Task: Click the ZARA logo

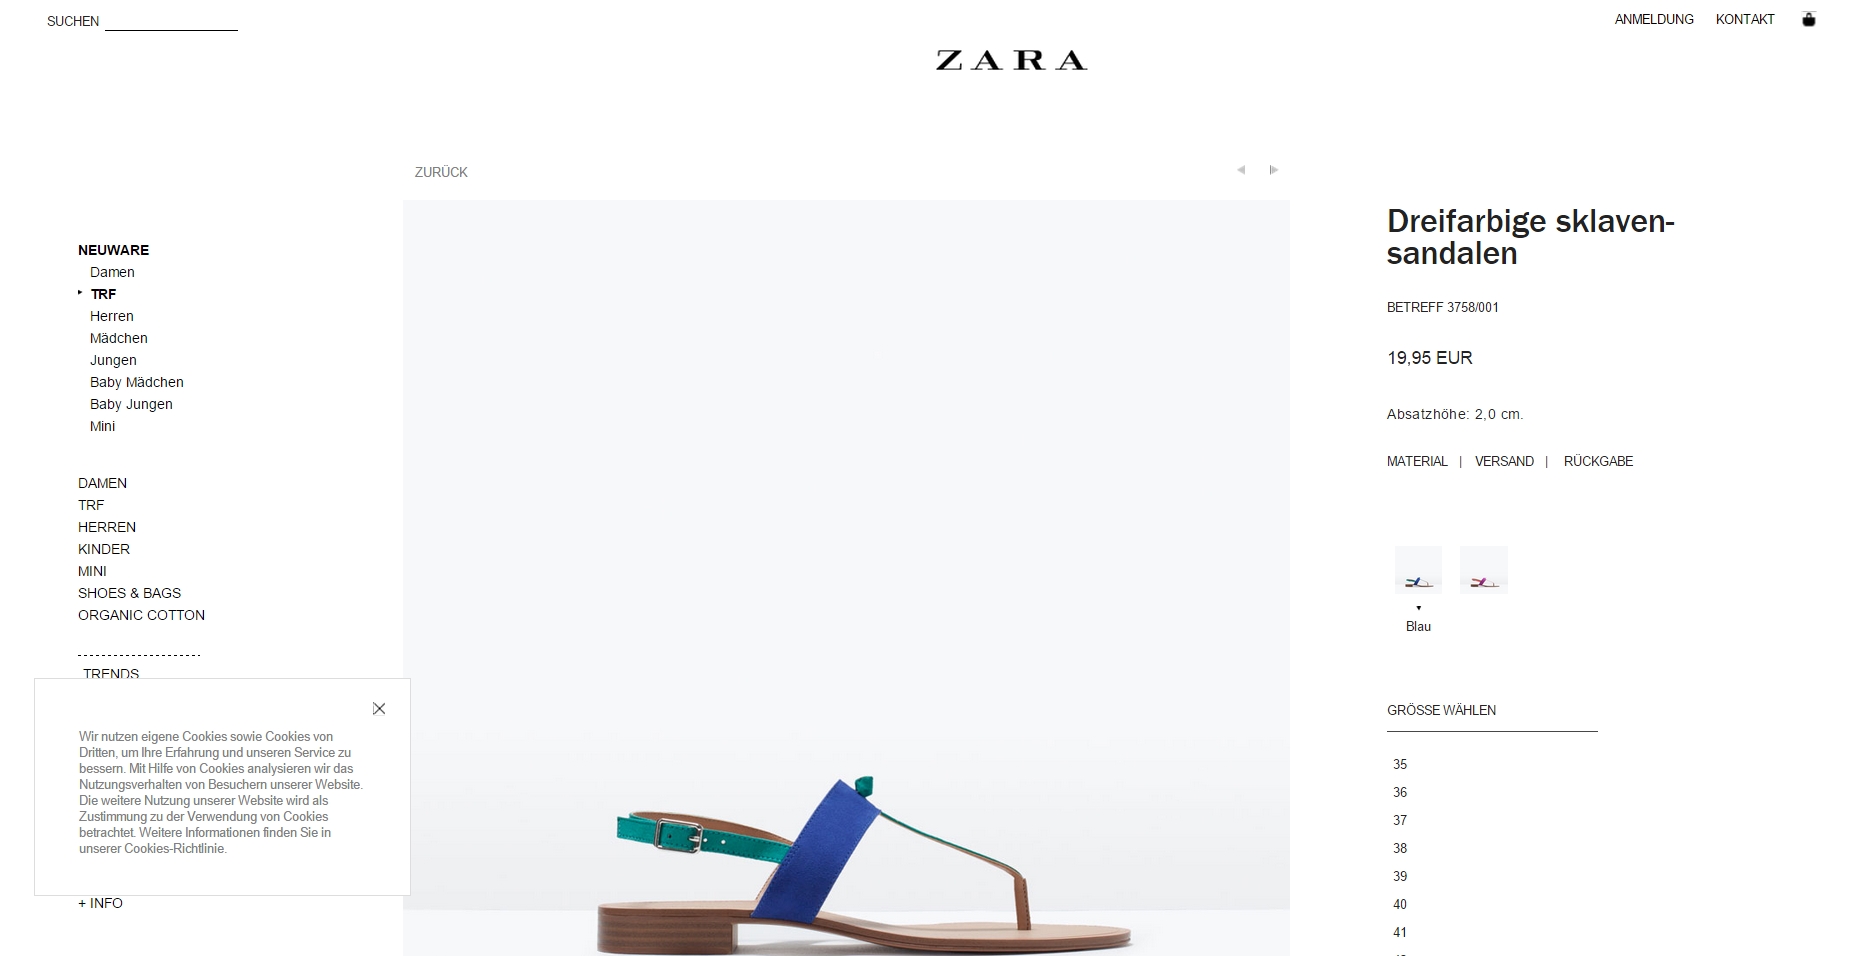Action: point(1011,60)
